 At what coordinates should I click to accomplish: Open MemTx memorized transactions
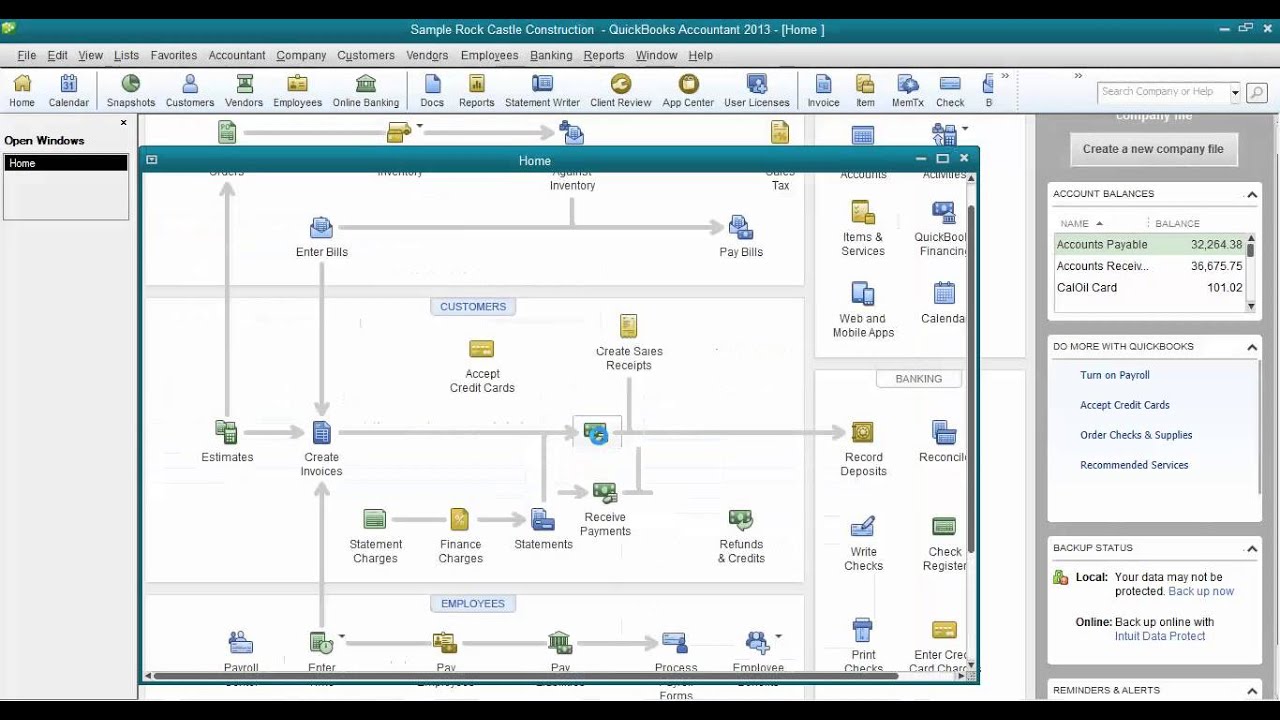pyautogui.click(x=908, y=90)
